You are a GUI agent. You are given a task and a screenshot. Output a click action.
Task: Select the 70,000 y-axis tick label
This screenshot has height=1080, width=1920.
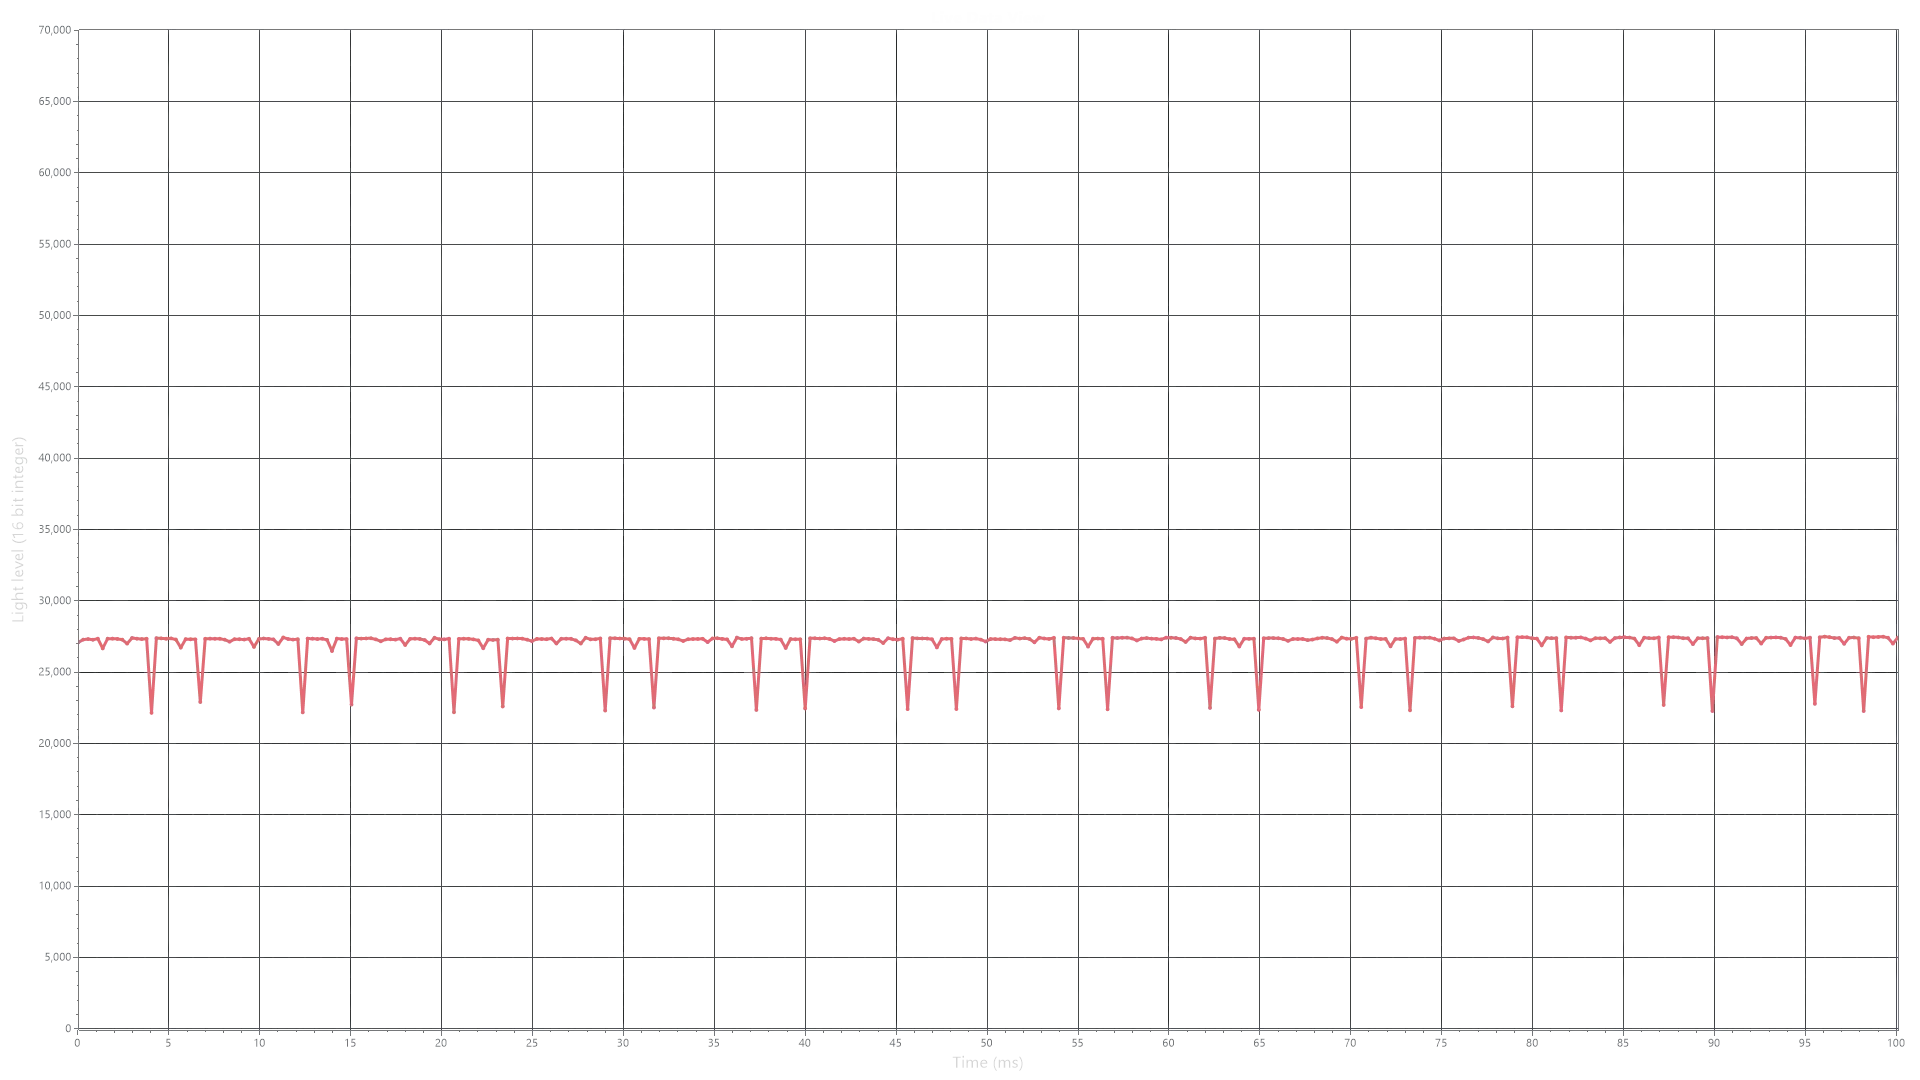55,30
